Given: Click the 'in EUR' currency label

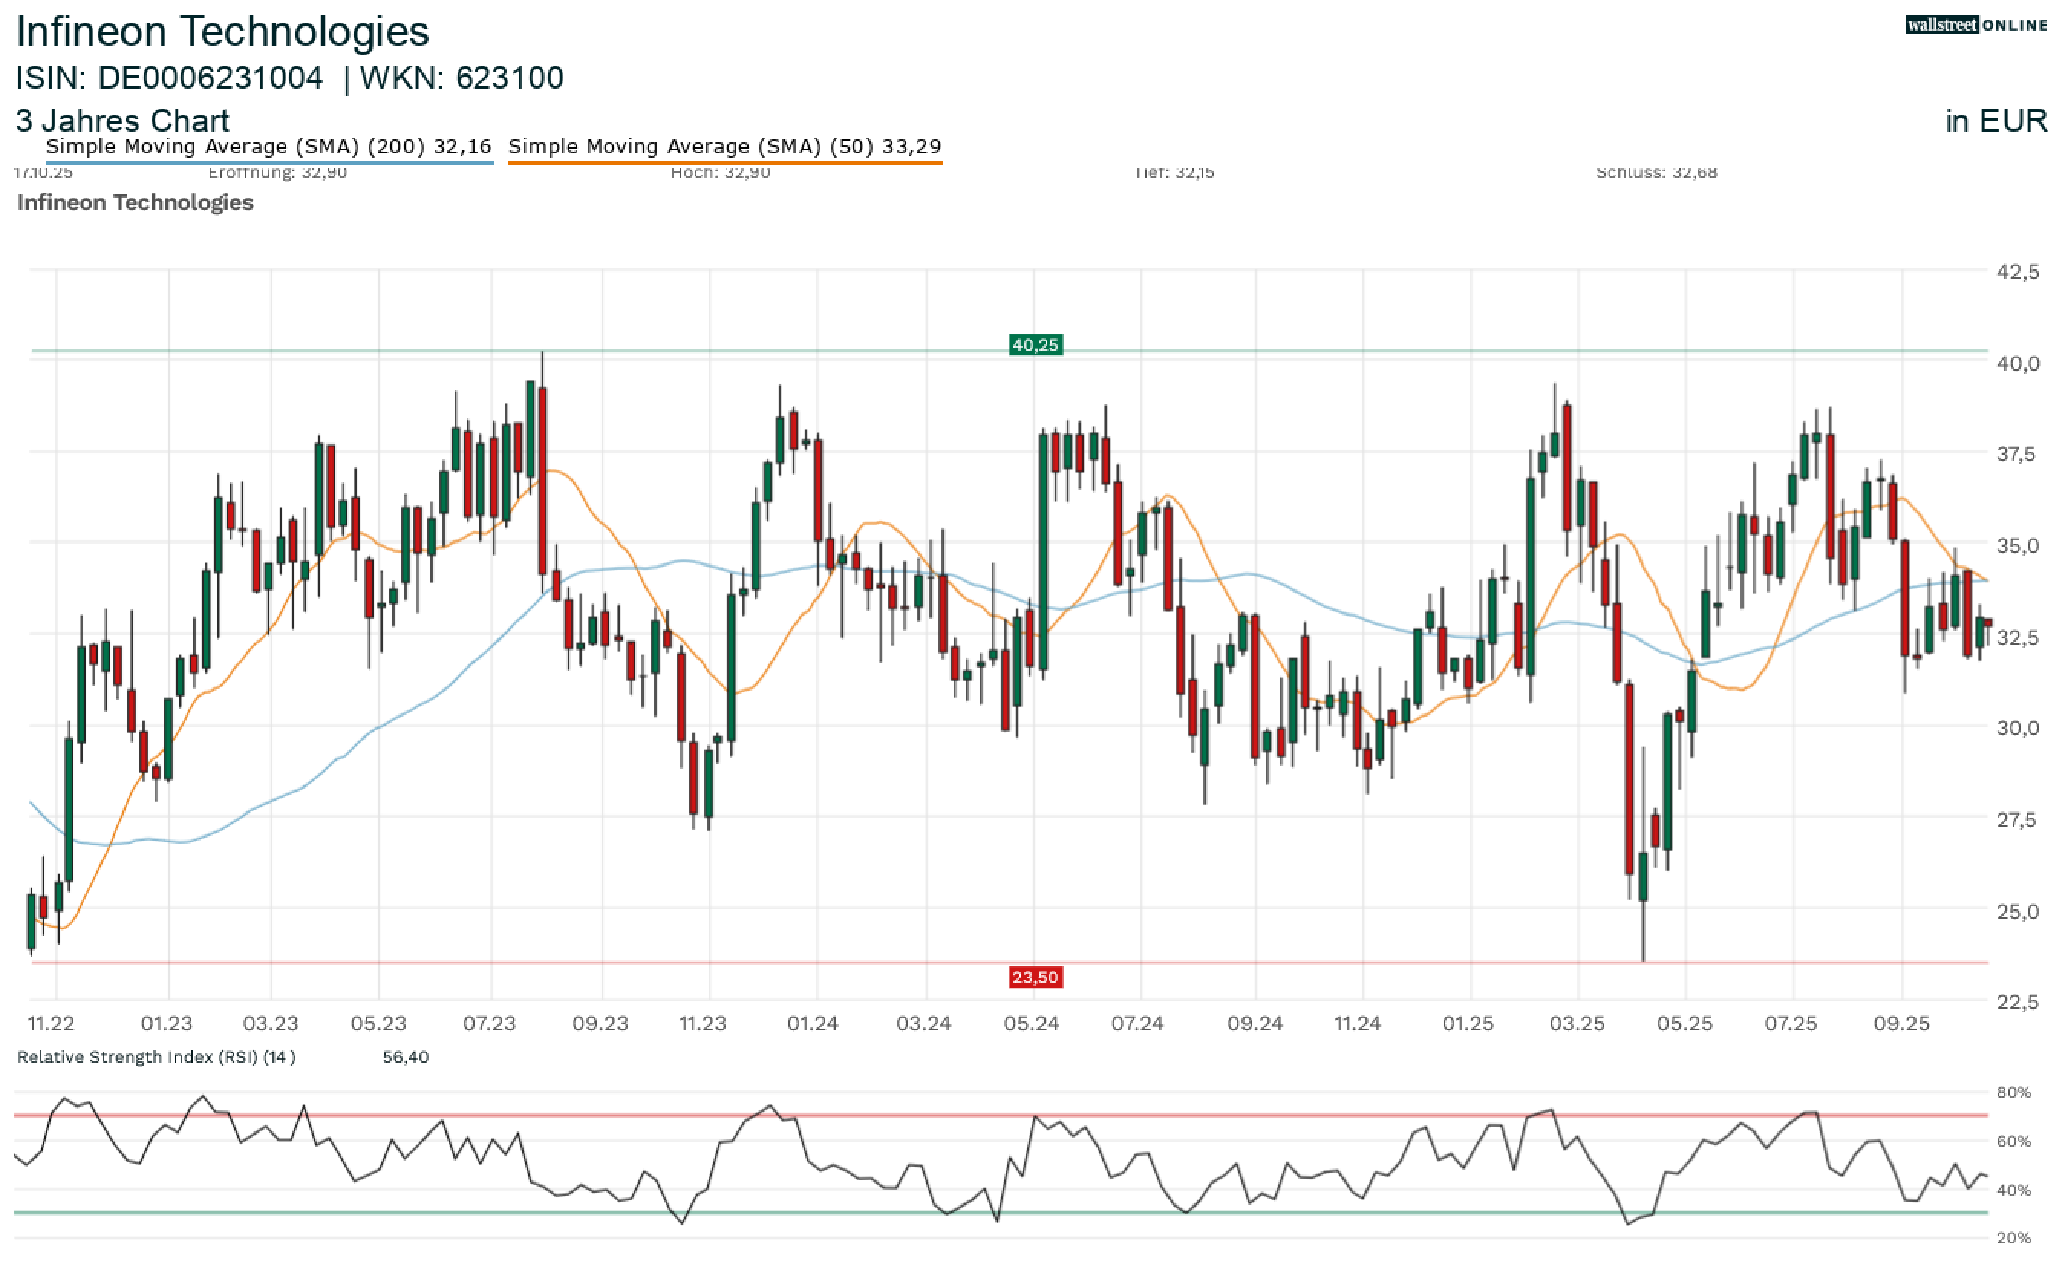Looking at the screenshot, I should point(1995,121).
